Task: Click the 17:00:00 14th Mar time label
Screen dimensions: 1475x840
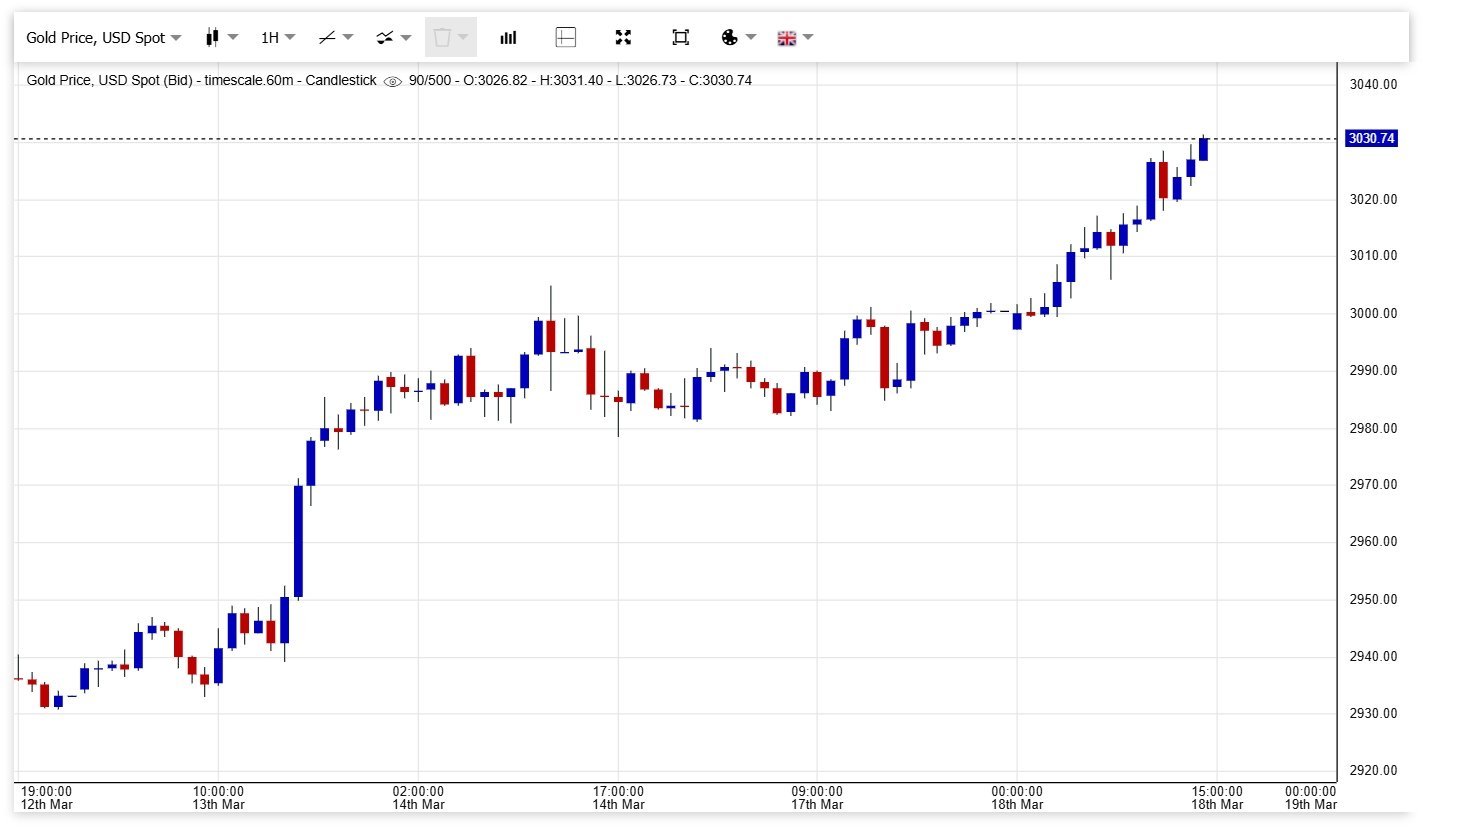Action: [618, 798]
